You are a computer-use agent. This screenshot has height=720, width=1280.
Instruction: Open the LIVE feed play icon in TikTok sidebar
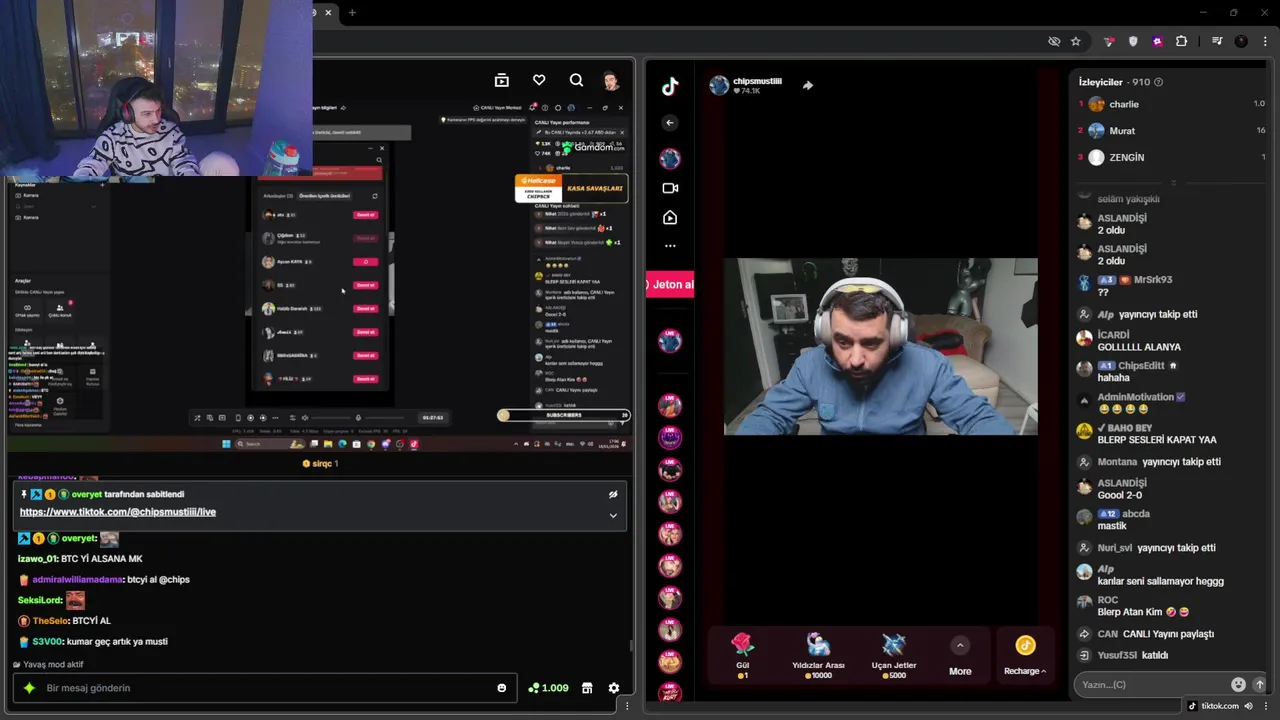(670, 217)
